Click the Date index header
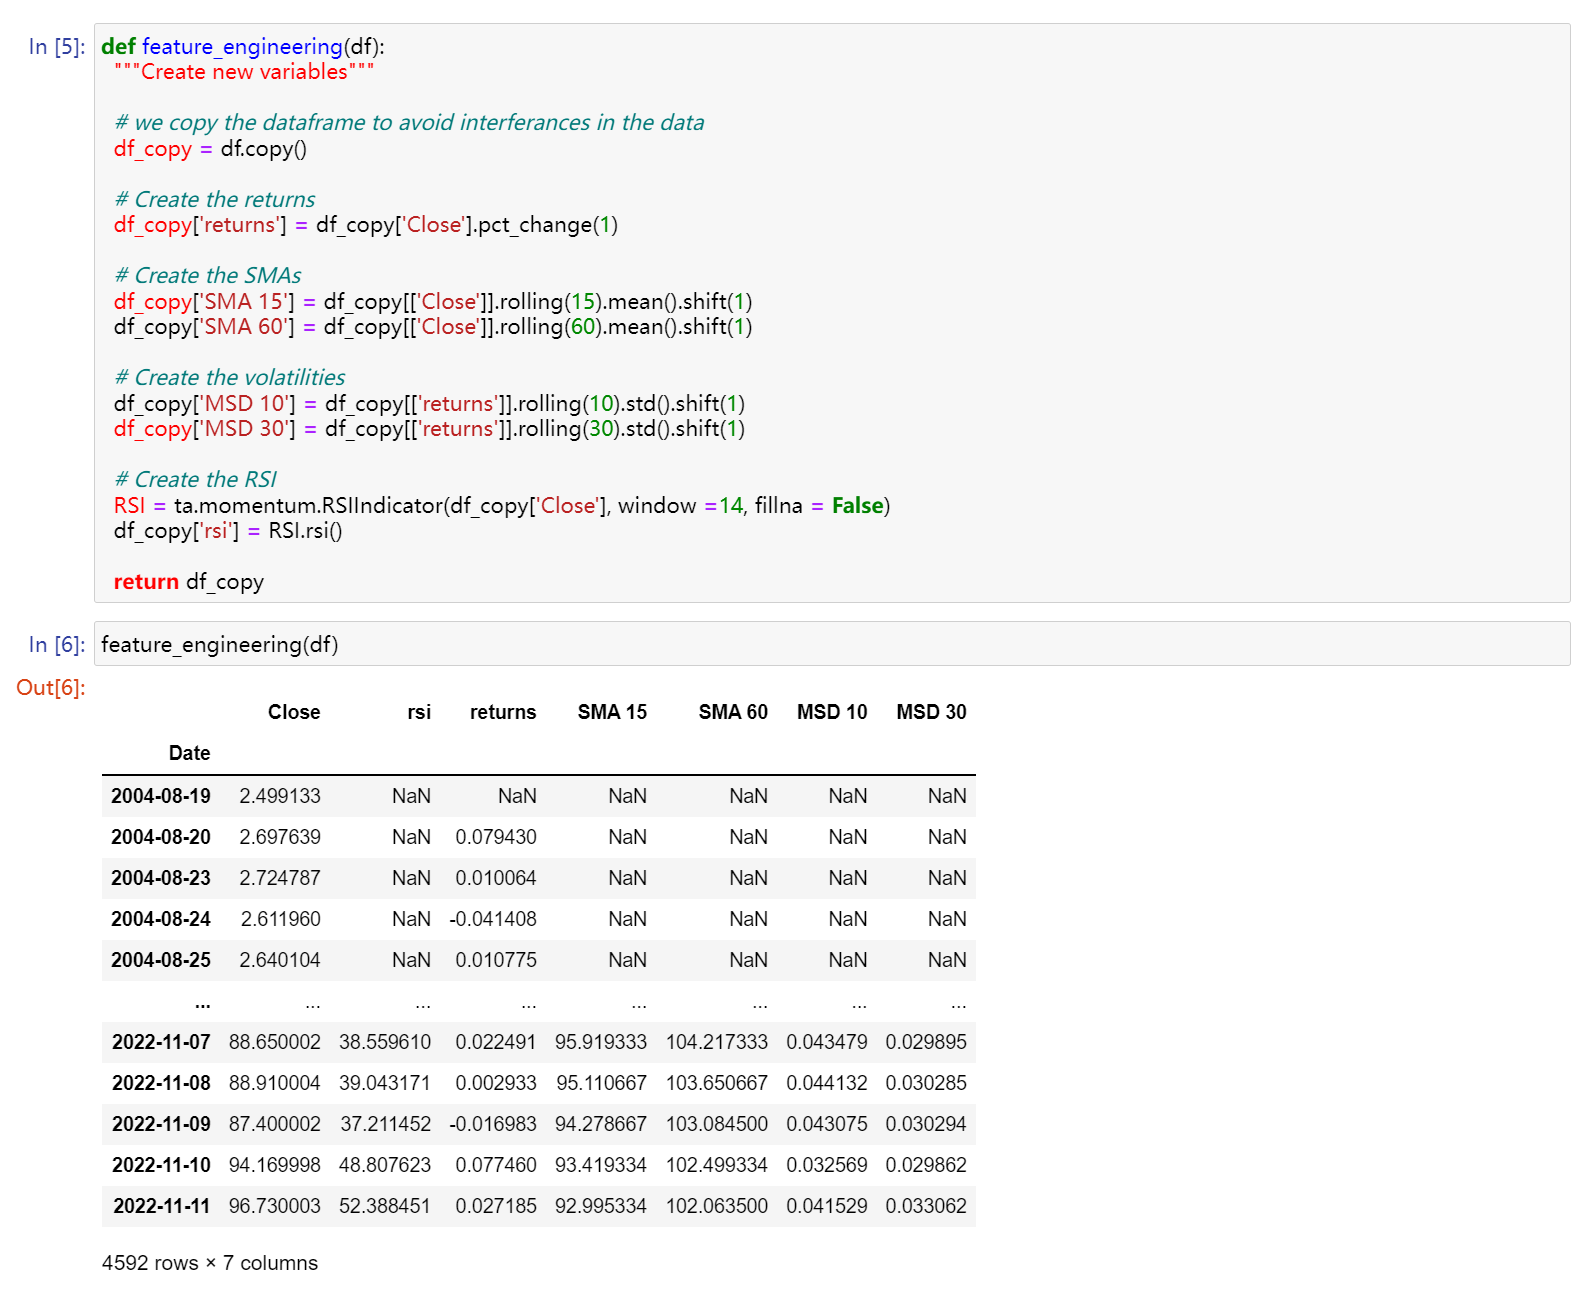This screenshot has width=1595, height=1289. pos(190,753)
